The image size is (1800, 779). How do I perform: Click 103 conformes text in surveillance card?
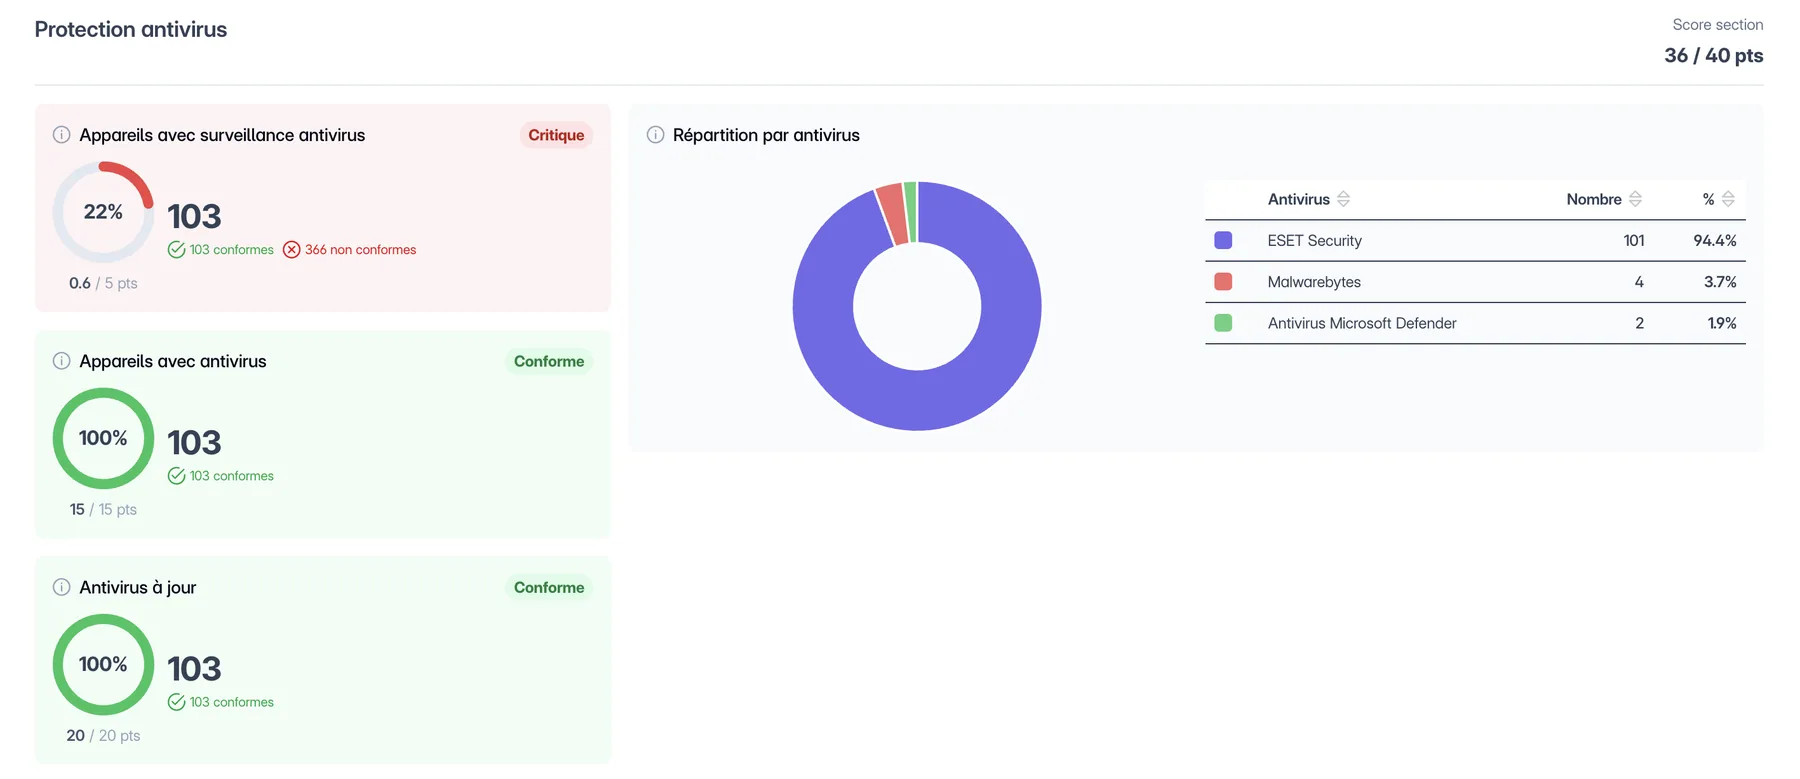tap(231, 250)
